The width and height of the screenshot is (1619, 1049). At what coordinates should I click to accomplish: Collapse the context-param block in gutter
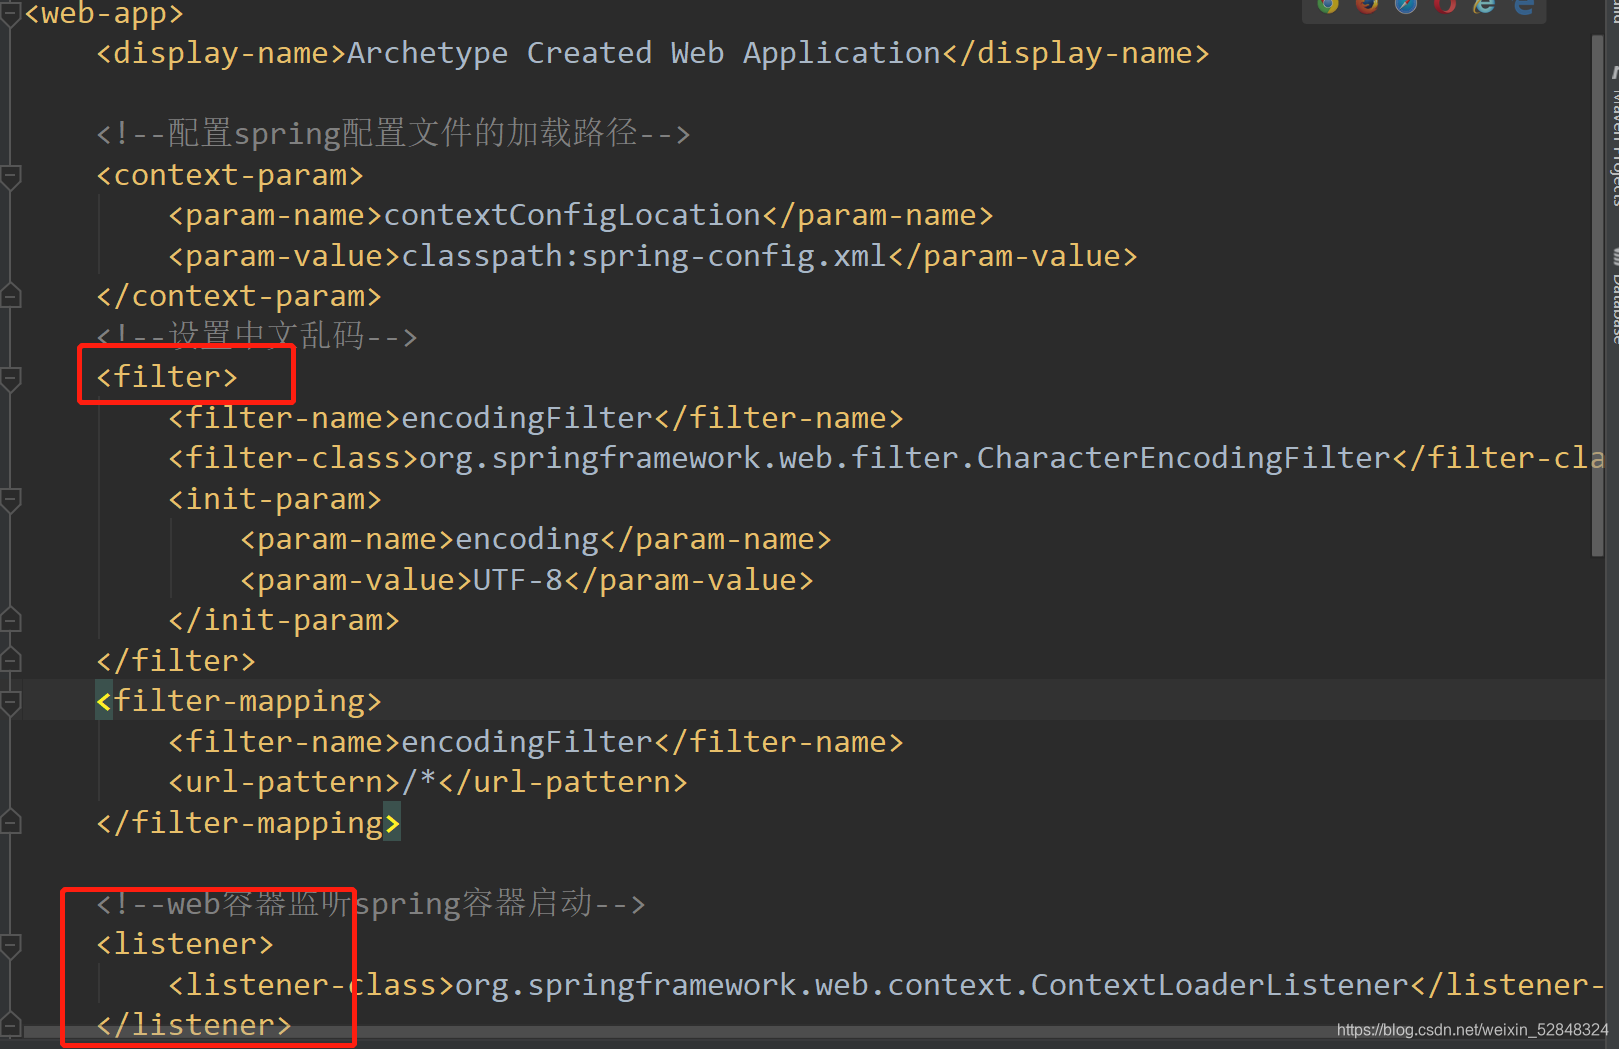10,176
